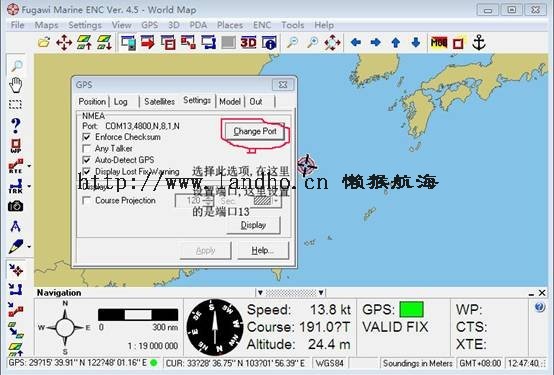The width and height of the screenshot is (554, 375).
Task: Click the blue left arrow pan icon
Action: tap(355, 43)
